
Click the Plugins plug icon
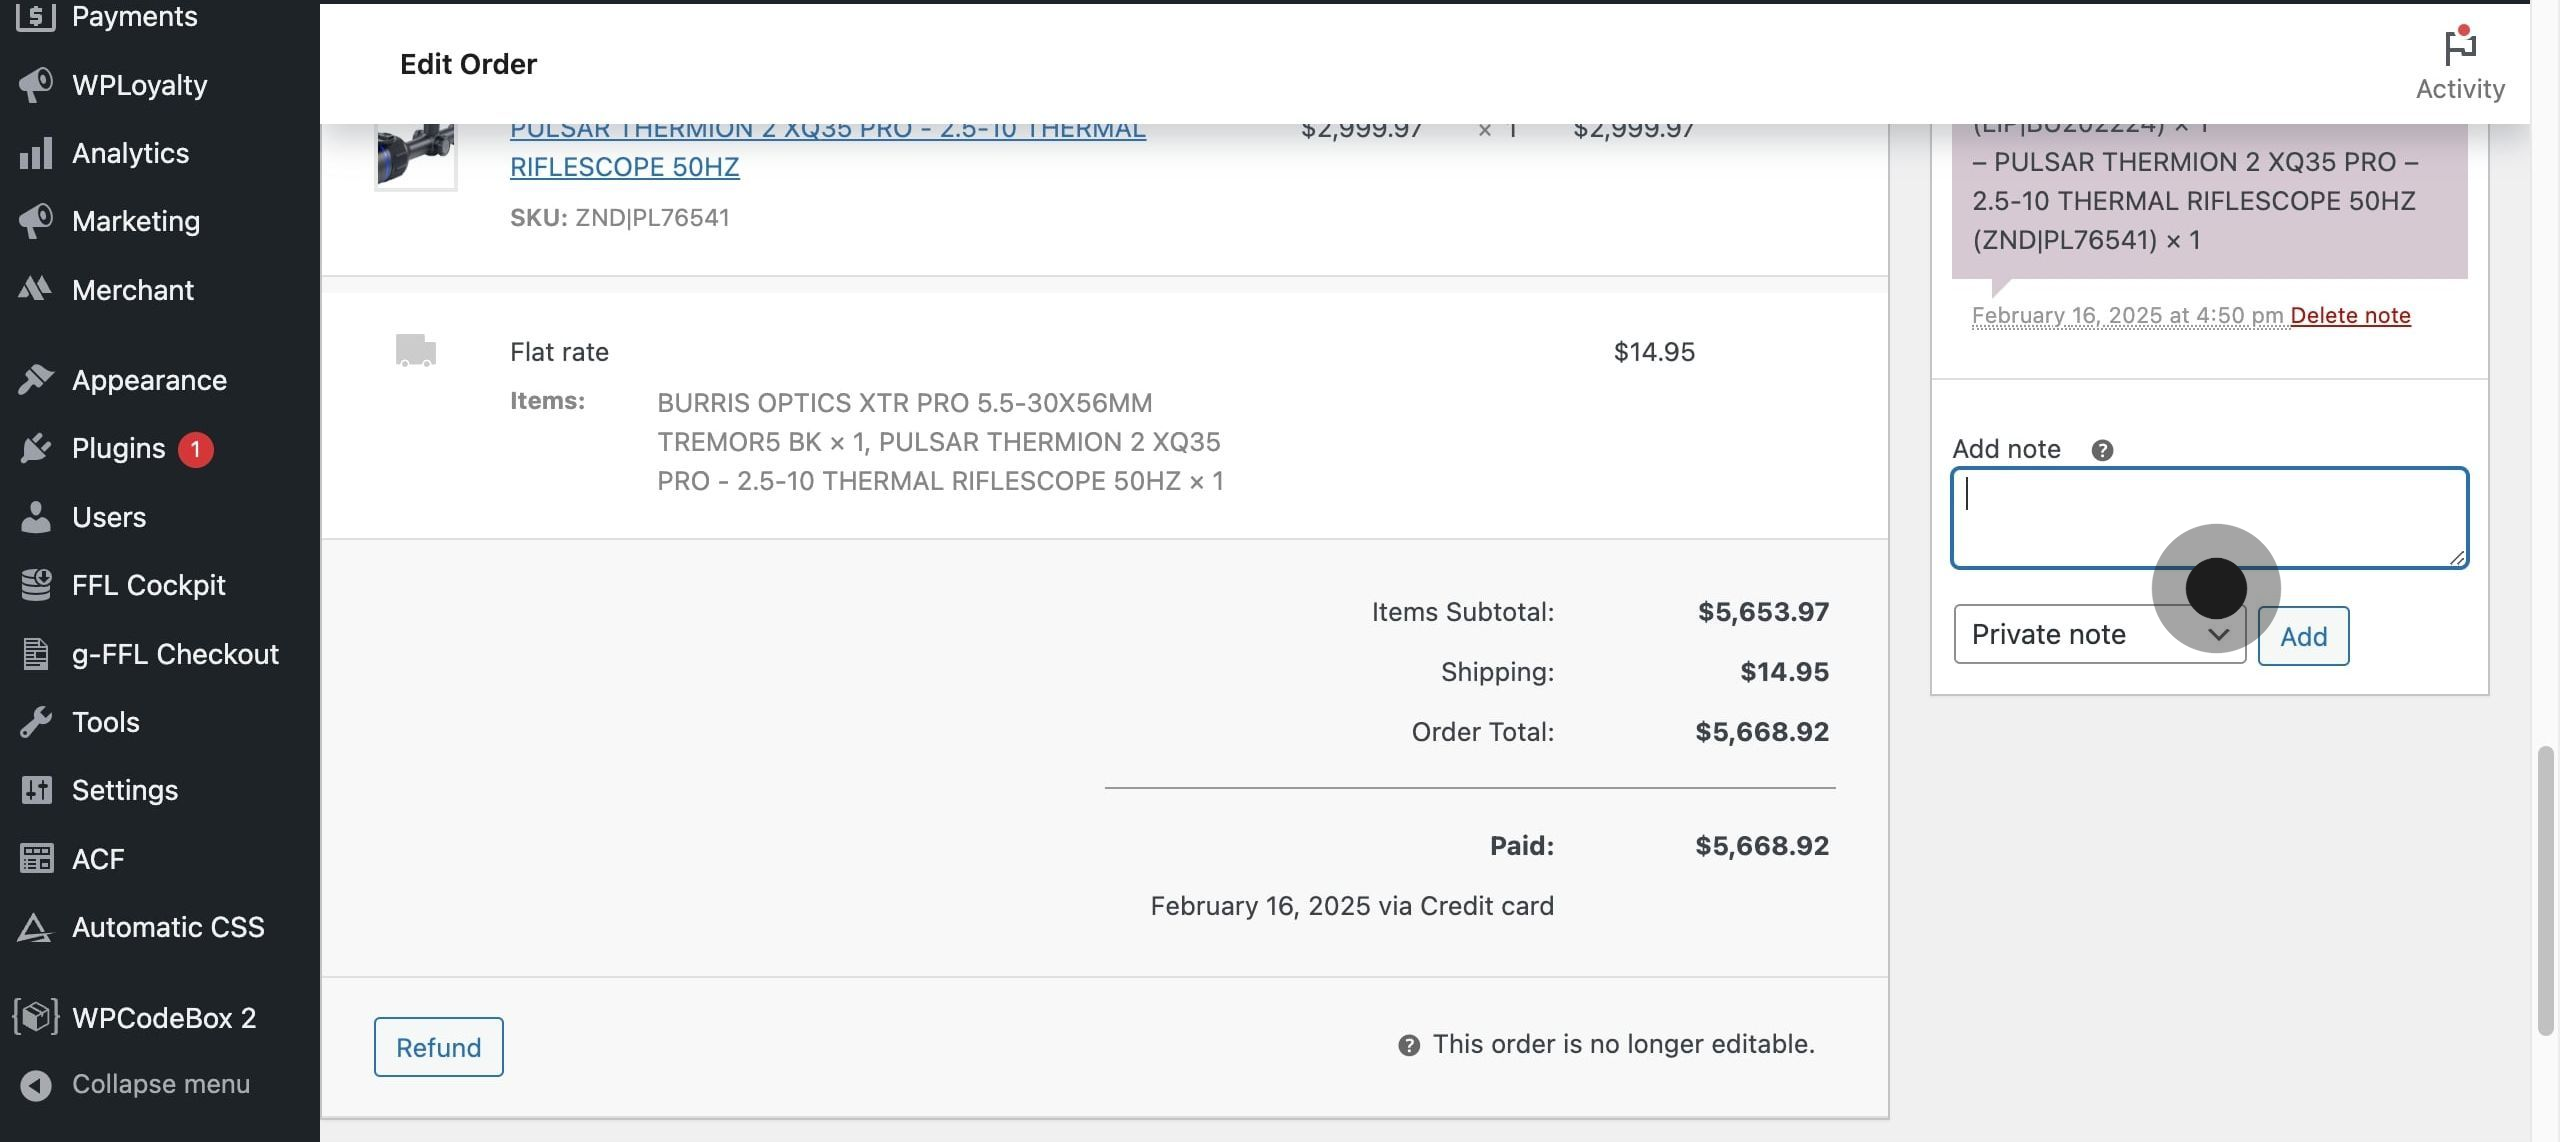tap(36, 449)
